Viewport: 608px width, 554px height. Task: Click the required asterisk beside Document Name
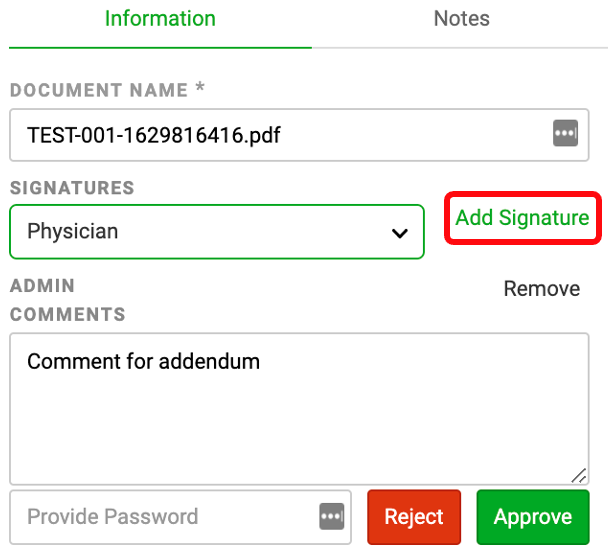tap(200, 86)
